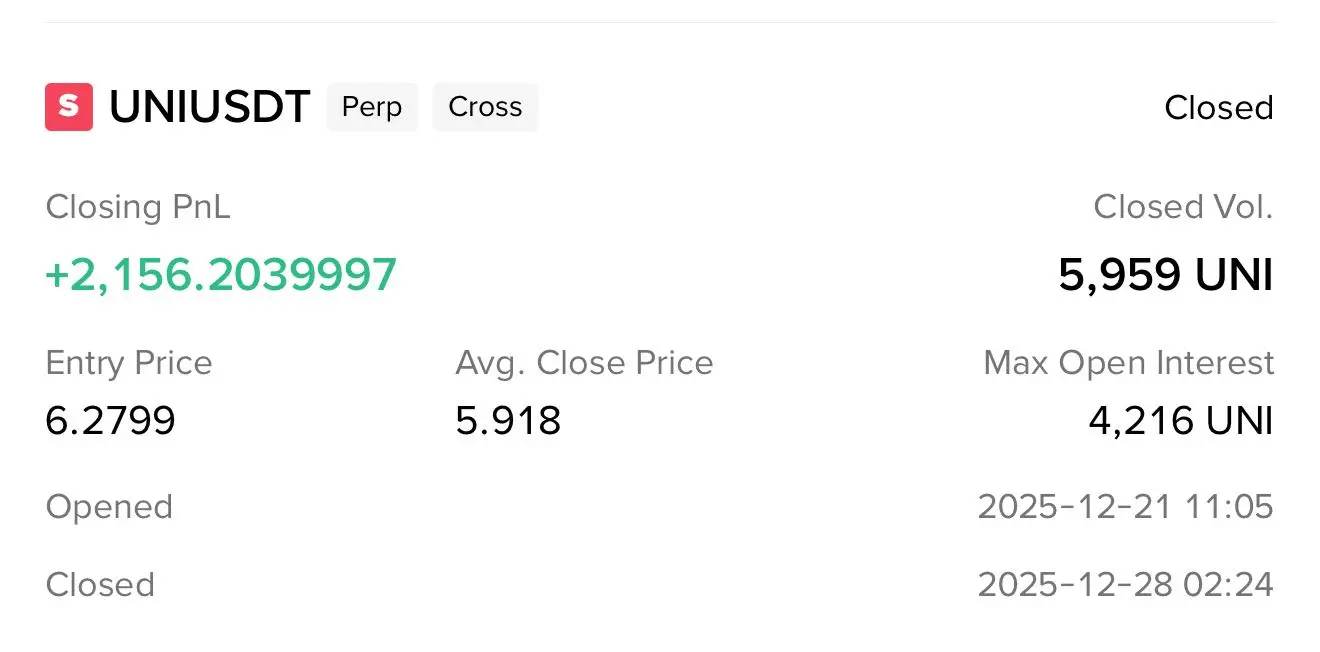The width and height of the screenshot is (1320, 652).
Task: Select the 5,959 UNI volume value
Action: (x=1166, y=275)
